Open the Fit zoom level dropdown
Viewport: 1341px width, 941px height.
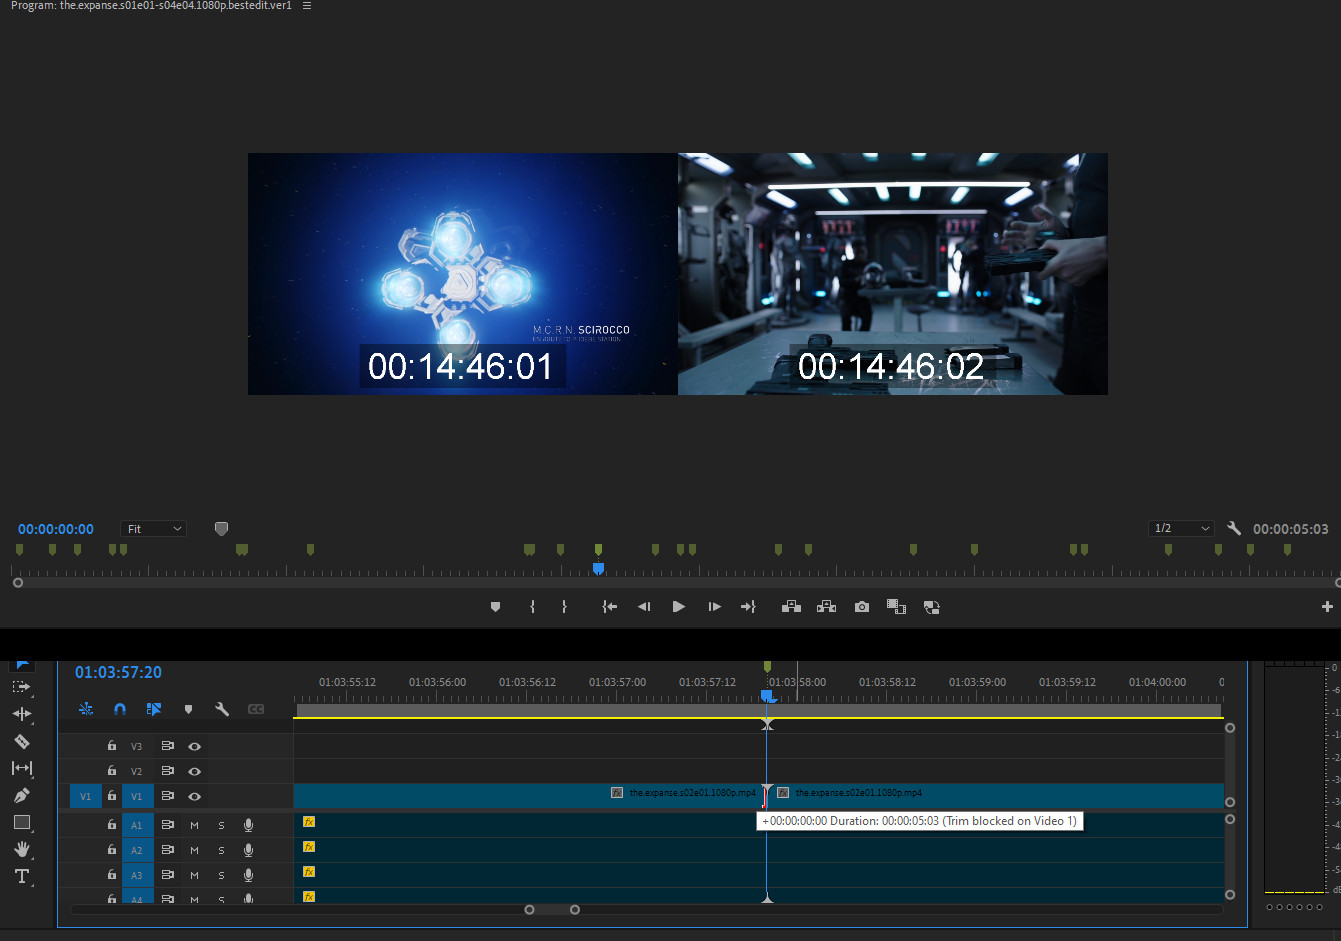point(153,529)
